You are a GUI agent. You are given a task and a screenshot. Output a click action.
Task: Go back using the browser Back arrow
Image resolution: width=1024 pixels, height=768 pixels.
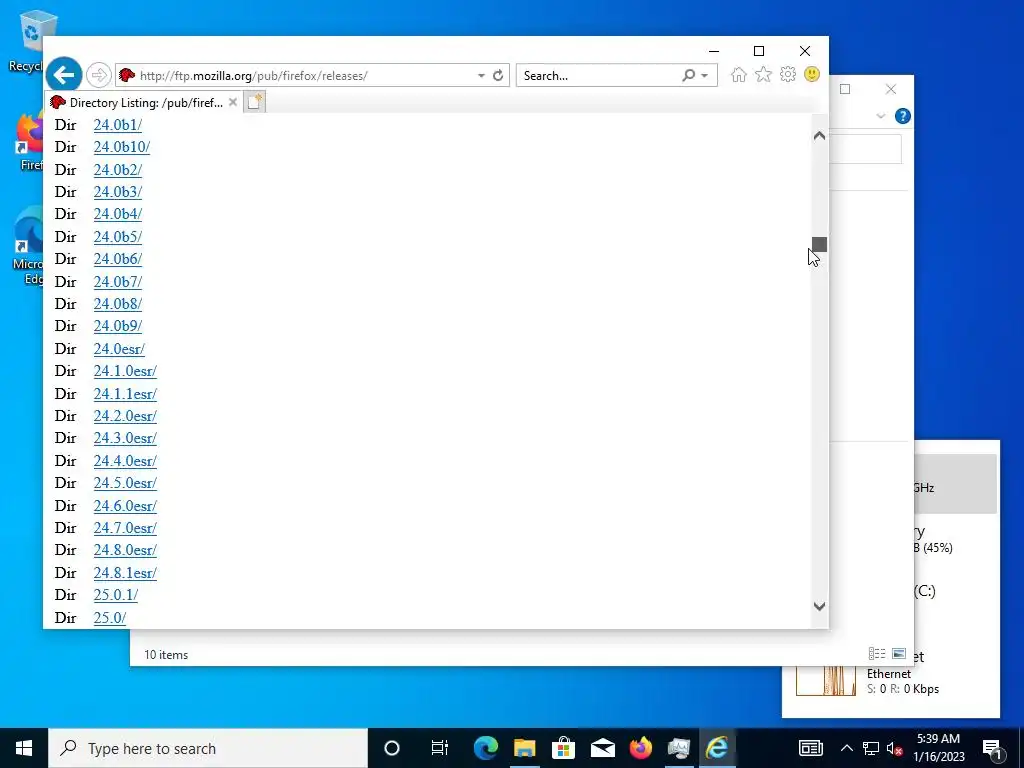(x=64, y=75)
